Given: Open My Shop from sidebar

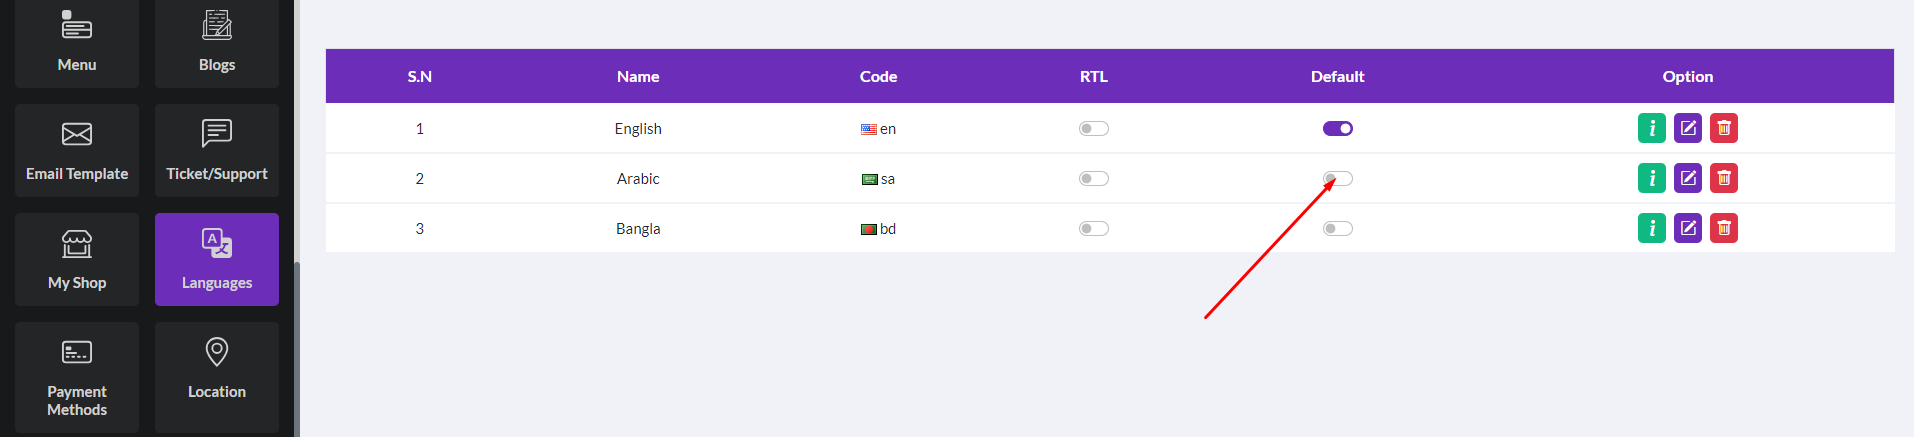Looking at the screenshot, I should tap(77, 259).
